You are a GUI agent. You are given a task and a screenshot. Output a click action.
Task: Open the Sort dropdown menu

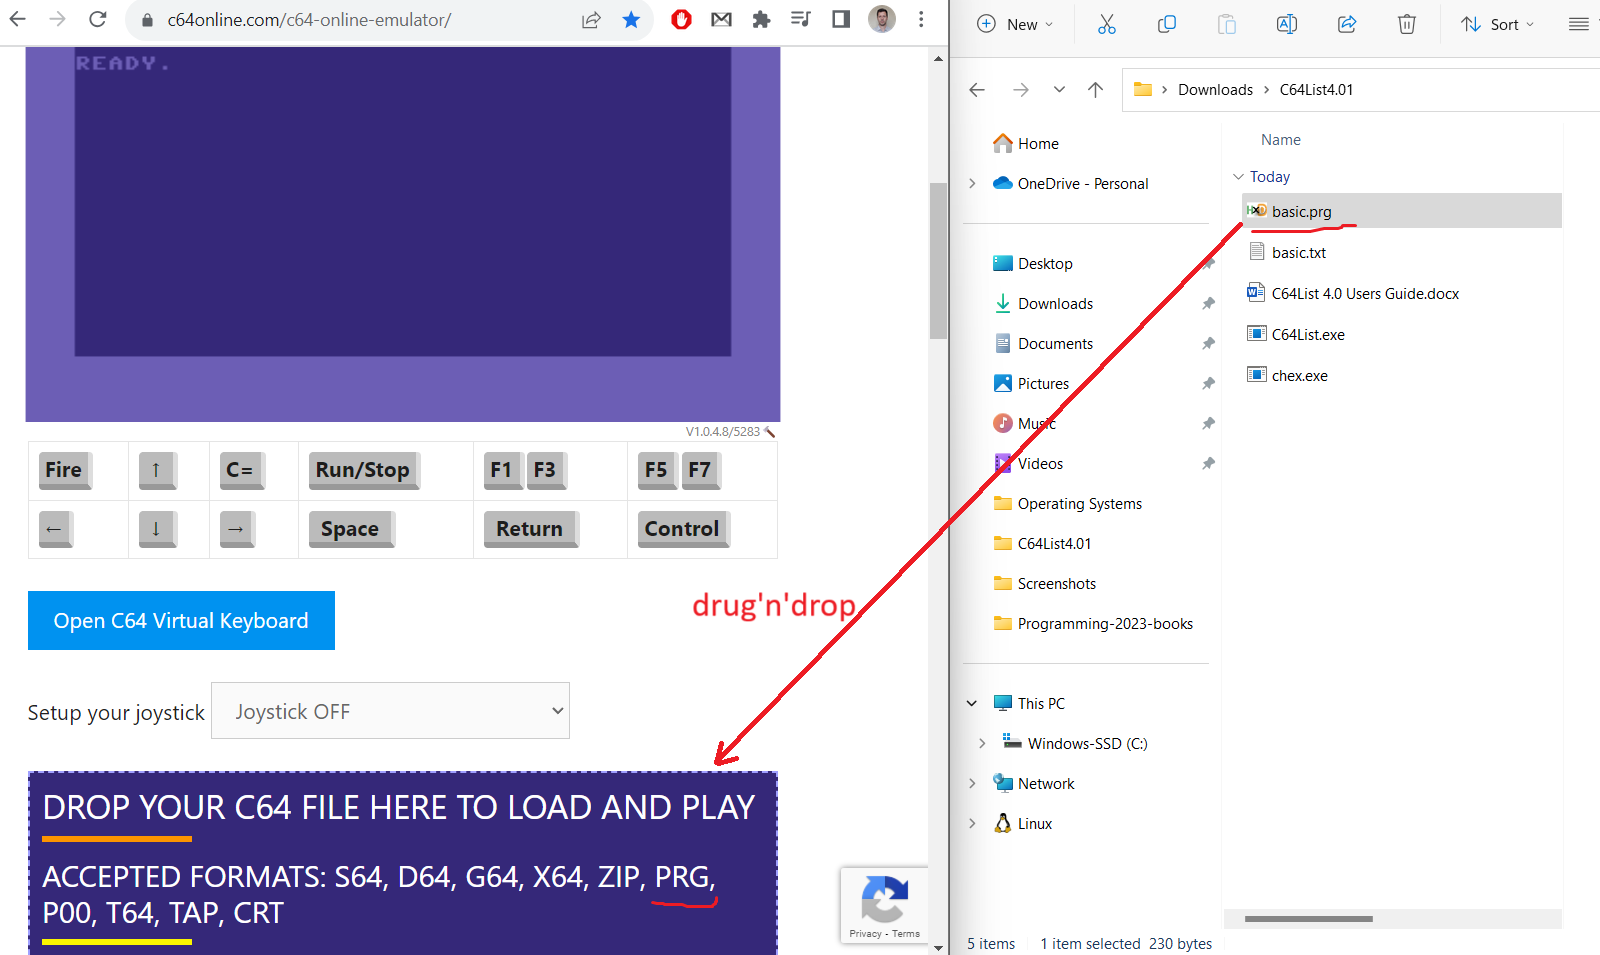(1497, 24)
